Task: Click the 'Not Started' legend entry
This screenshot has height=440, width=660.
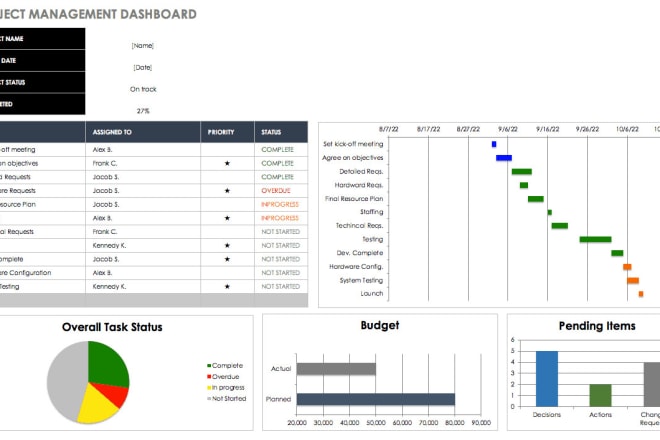Action: pos(226,398)
